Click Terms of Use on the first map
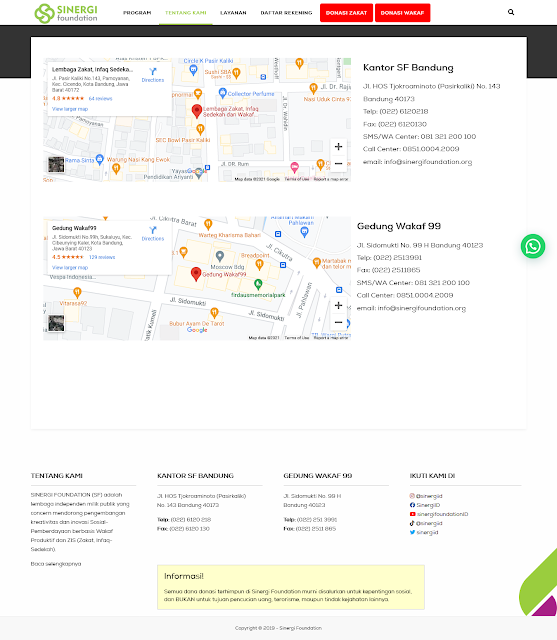Viewport: 557px width, 640px height. [x=297, y=179]
